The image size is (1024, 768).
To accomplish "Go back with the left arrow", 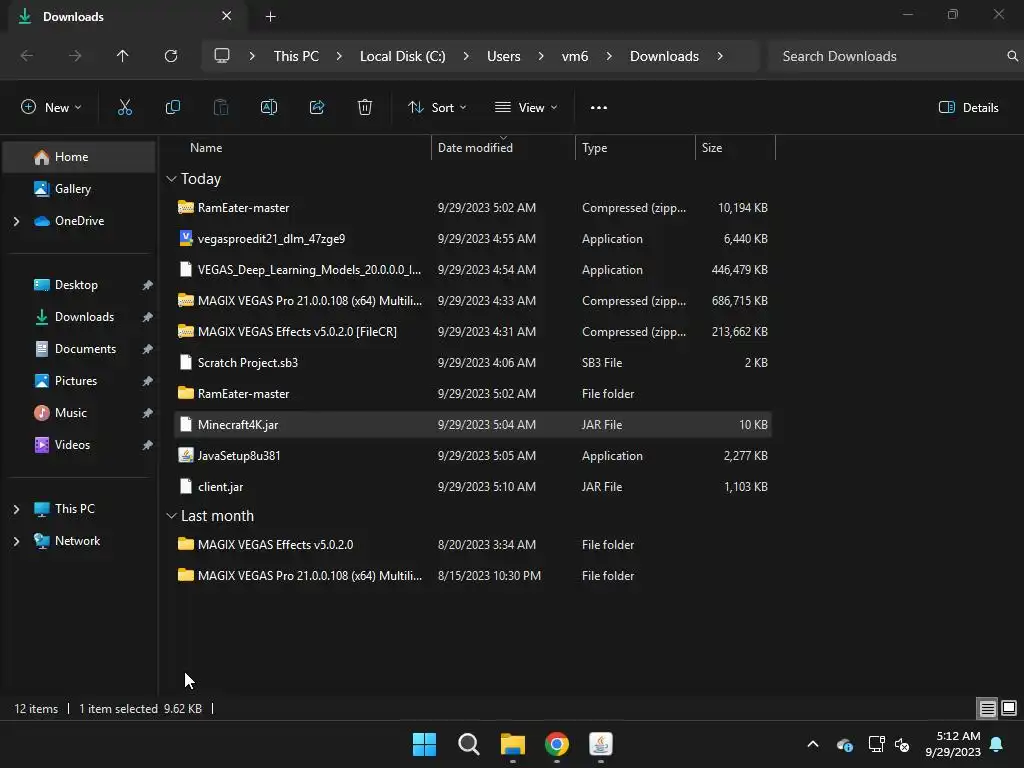I will pyautogui.click(x=27, y=56).
